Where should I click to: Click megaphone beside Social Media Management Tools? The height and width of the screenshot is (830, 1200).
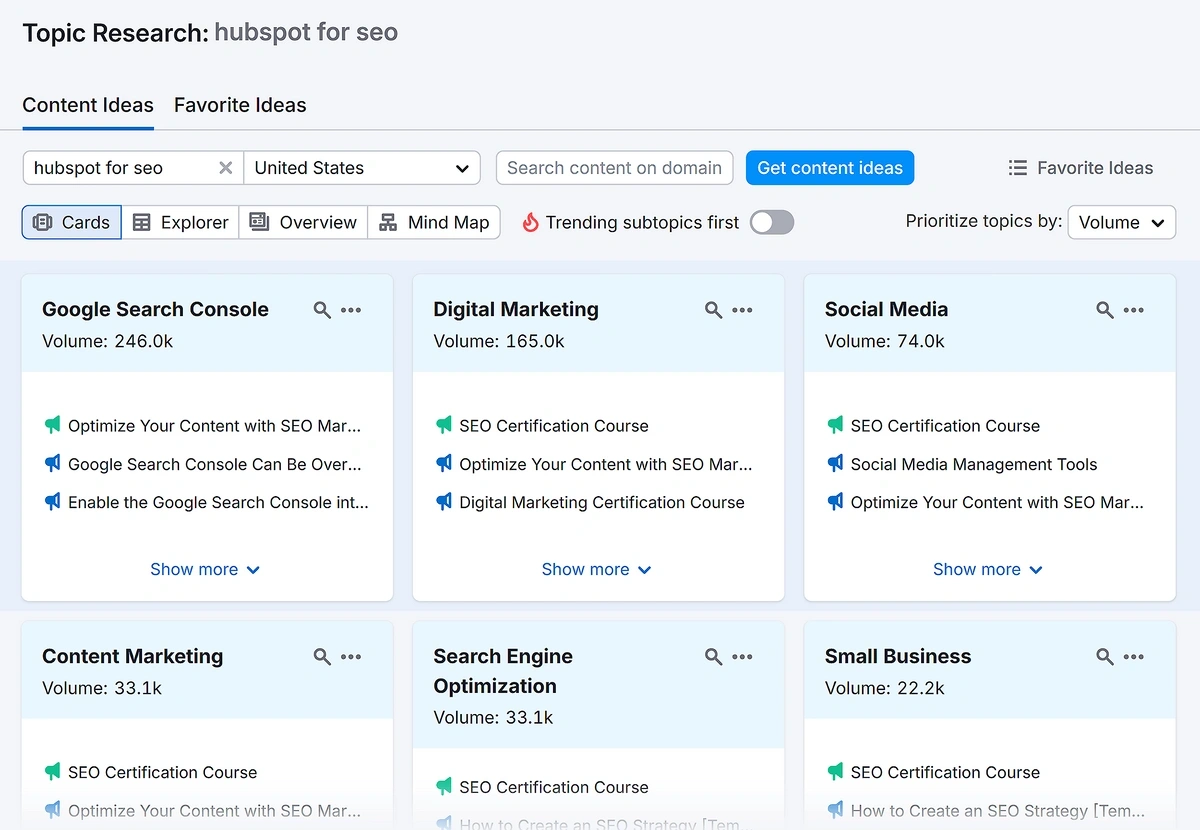(x=835, y=464)
